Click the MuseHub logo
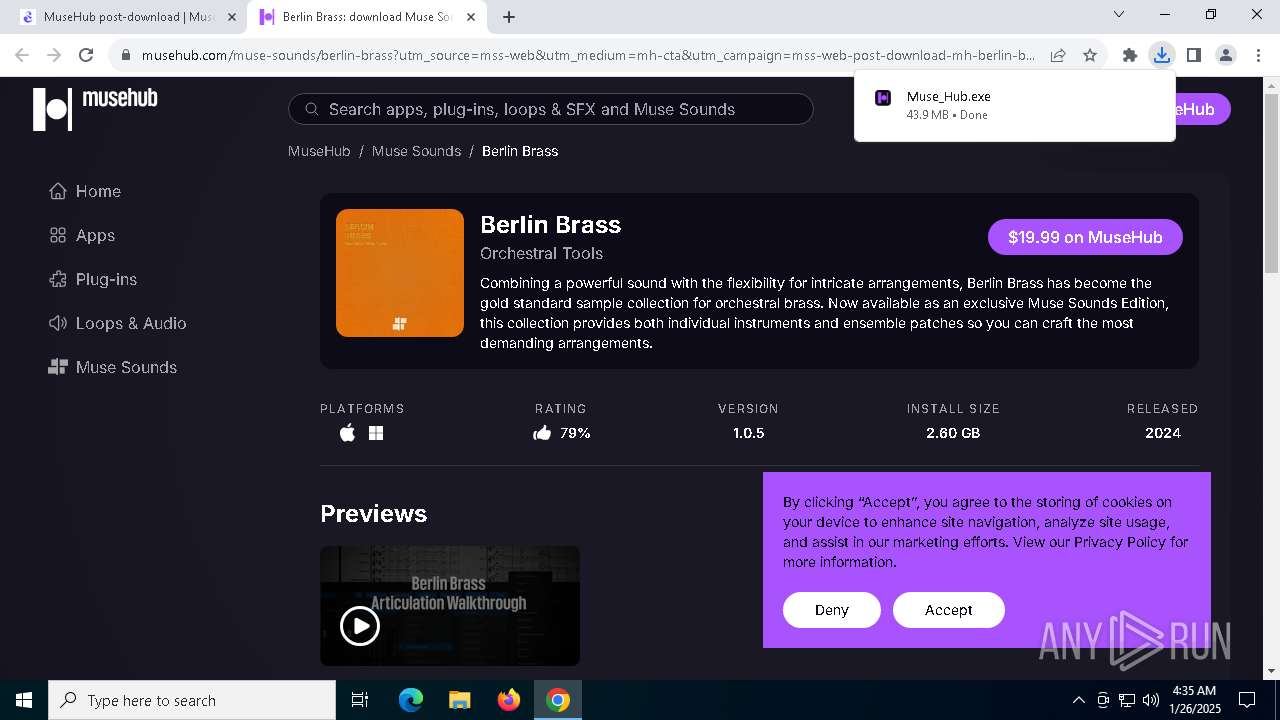This screenshot has width=1280, height=720. point(95,108)
